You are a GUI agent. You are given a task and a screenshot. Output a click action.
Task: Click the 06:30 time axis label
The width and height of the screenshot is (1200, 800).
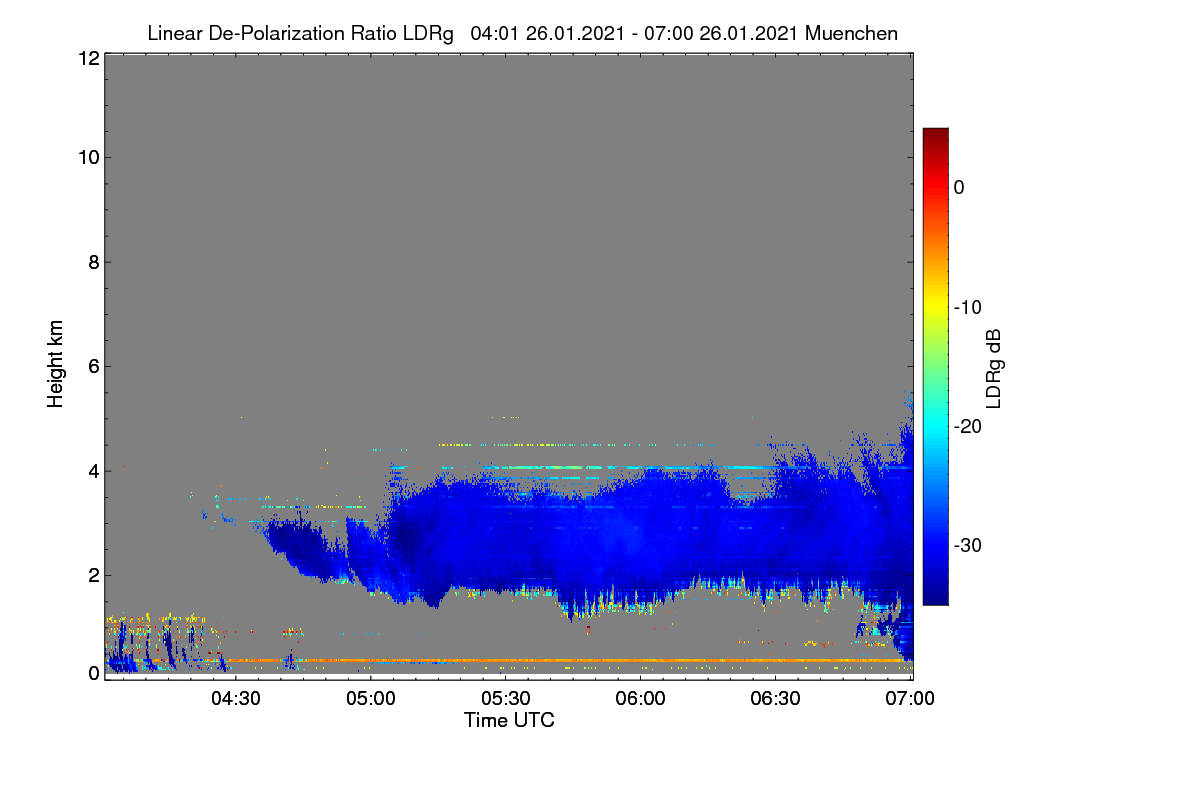[x=775, y=699]
